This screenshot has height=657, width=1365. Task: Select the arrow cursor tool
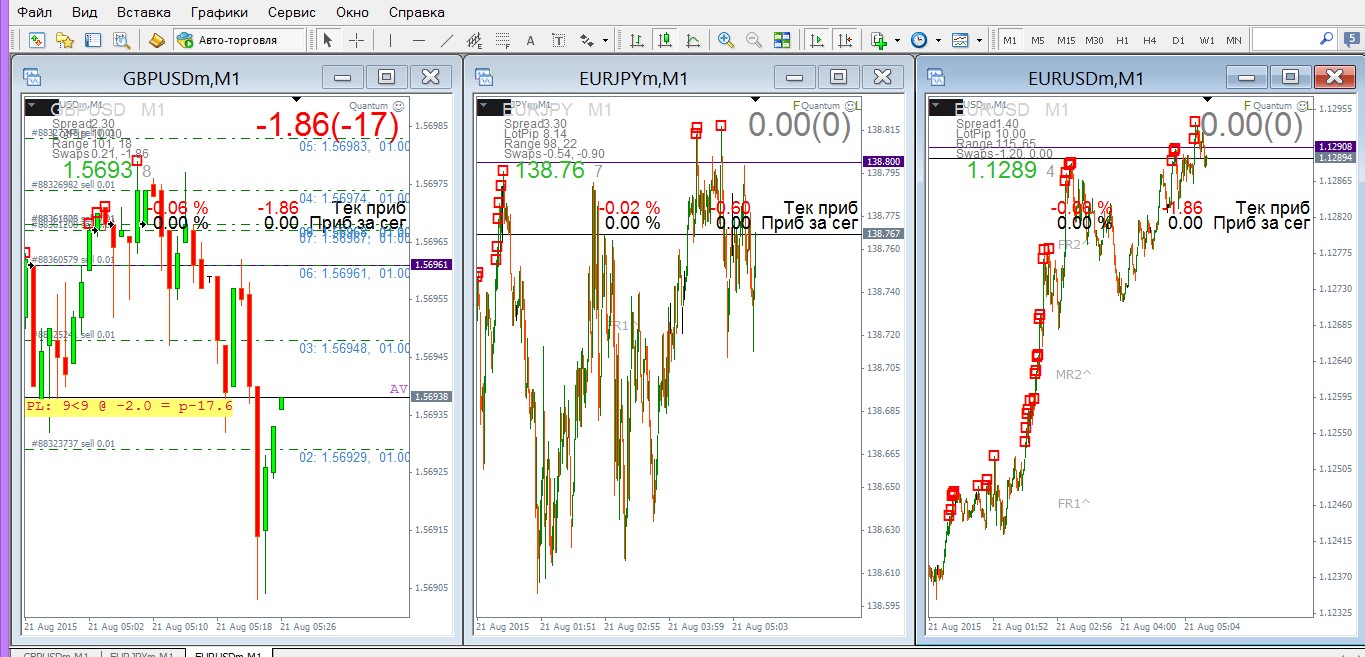click(x=328, y=40)
